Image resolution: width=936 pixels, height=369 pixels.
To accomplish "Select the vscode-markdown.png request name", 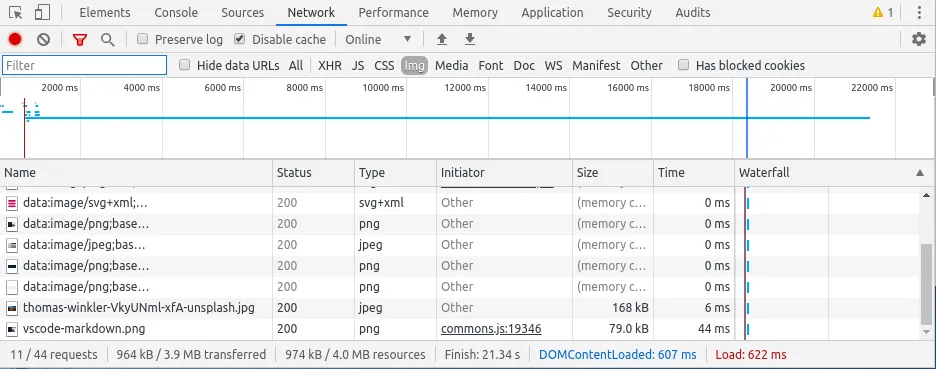I will 84,329.
